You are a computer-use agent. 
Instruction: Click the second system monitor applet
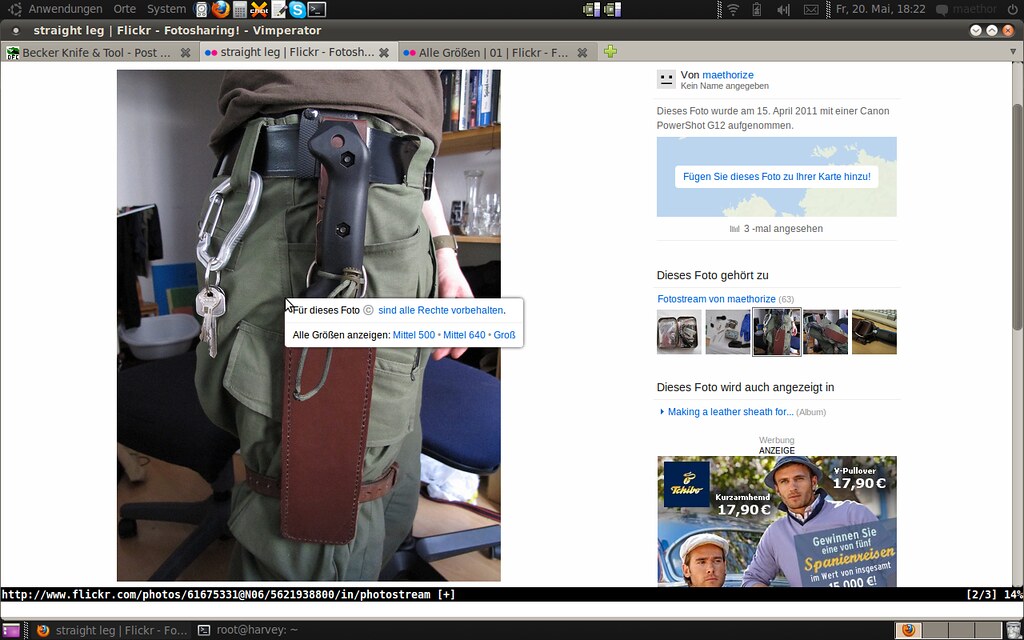pos(613,9)
